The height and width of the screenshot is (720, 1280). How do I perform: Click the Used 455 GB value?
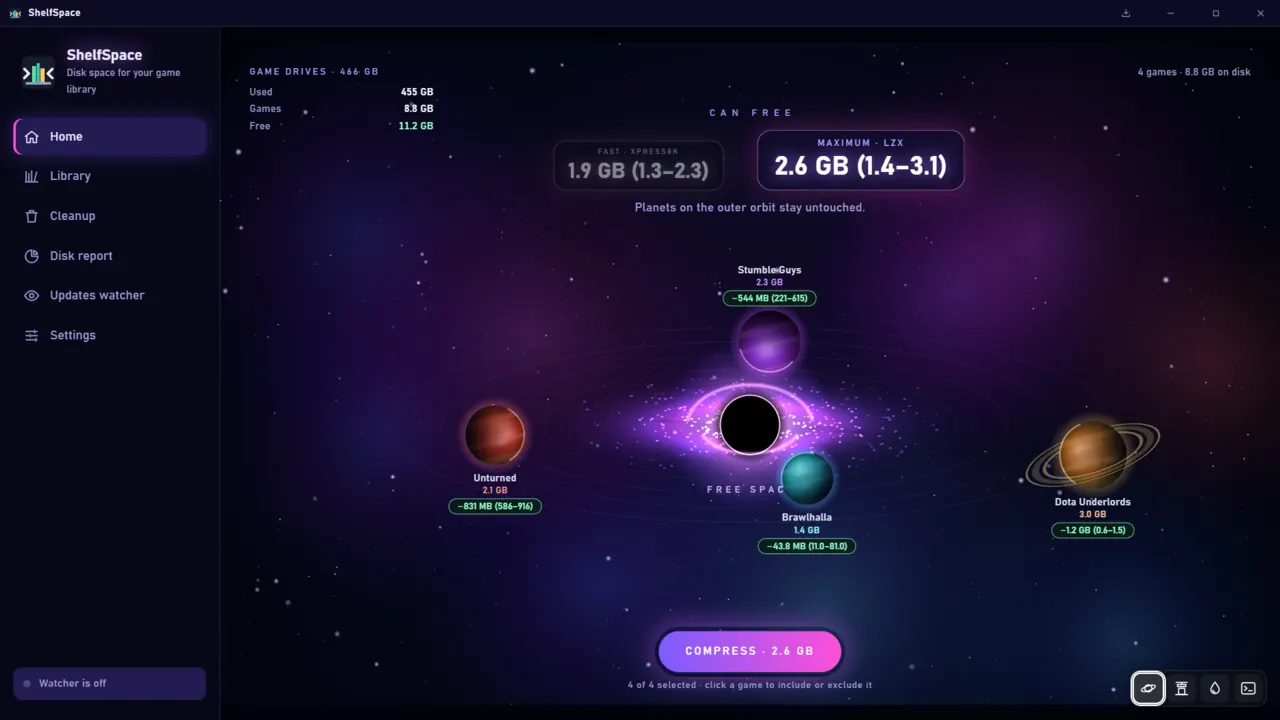[x=417, y=92]
